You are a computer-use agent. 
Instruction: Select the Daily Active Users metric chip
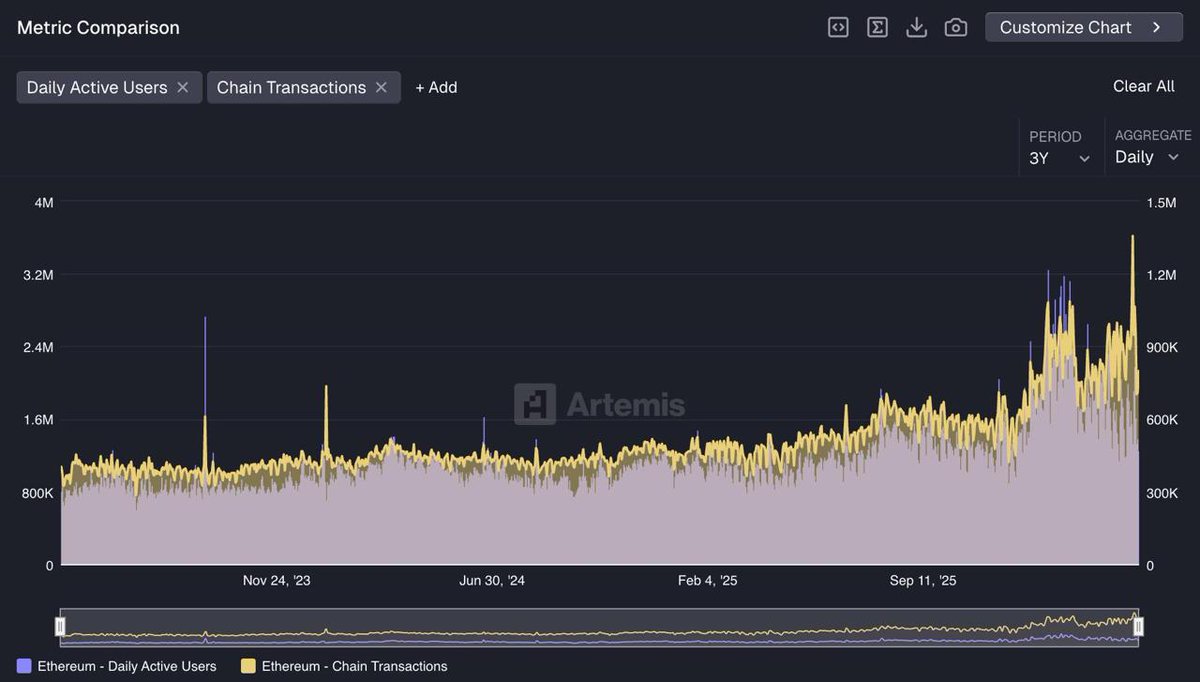coord(97,88)
